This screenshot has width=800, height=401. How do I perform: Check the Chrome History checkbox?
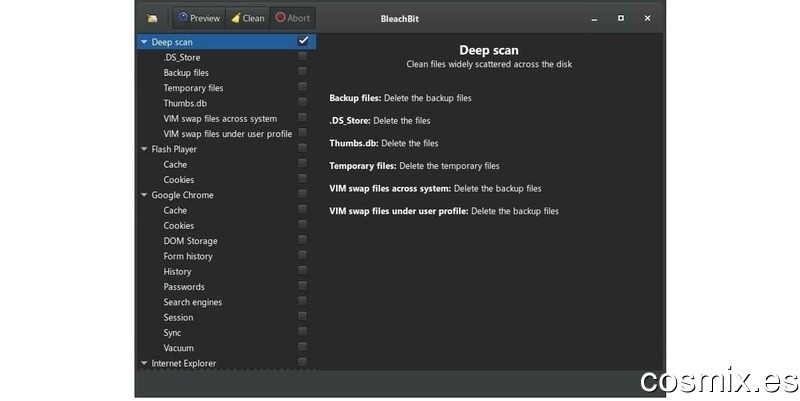[303, 270]
